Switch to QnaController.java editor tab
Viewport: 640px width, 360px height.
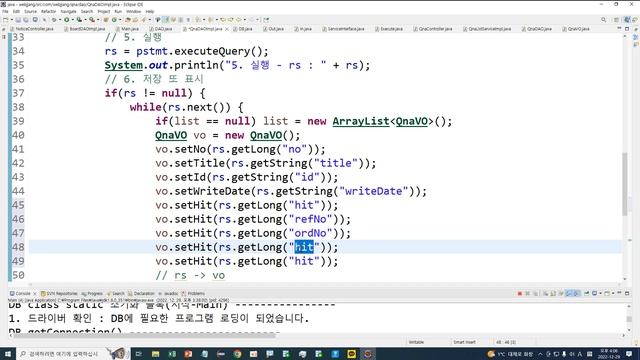[433, 29]
